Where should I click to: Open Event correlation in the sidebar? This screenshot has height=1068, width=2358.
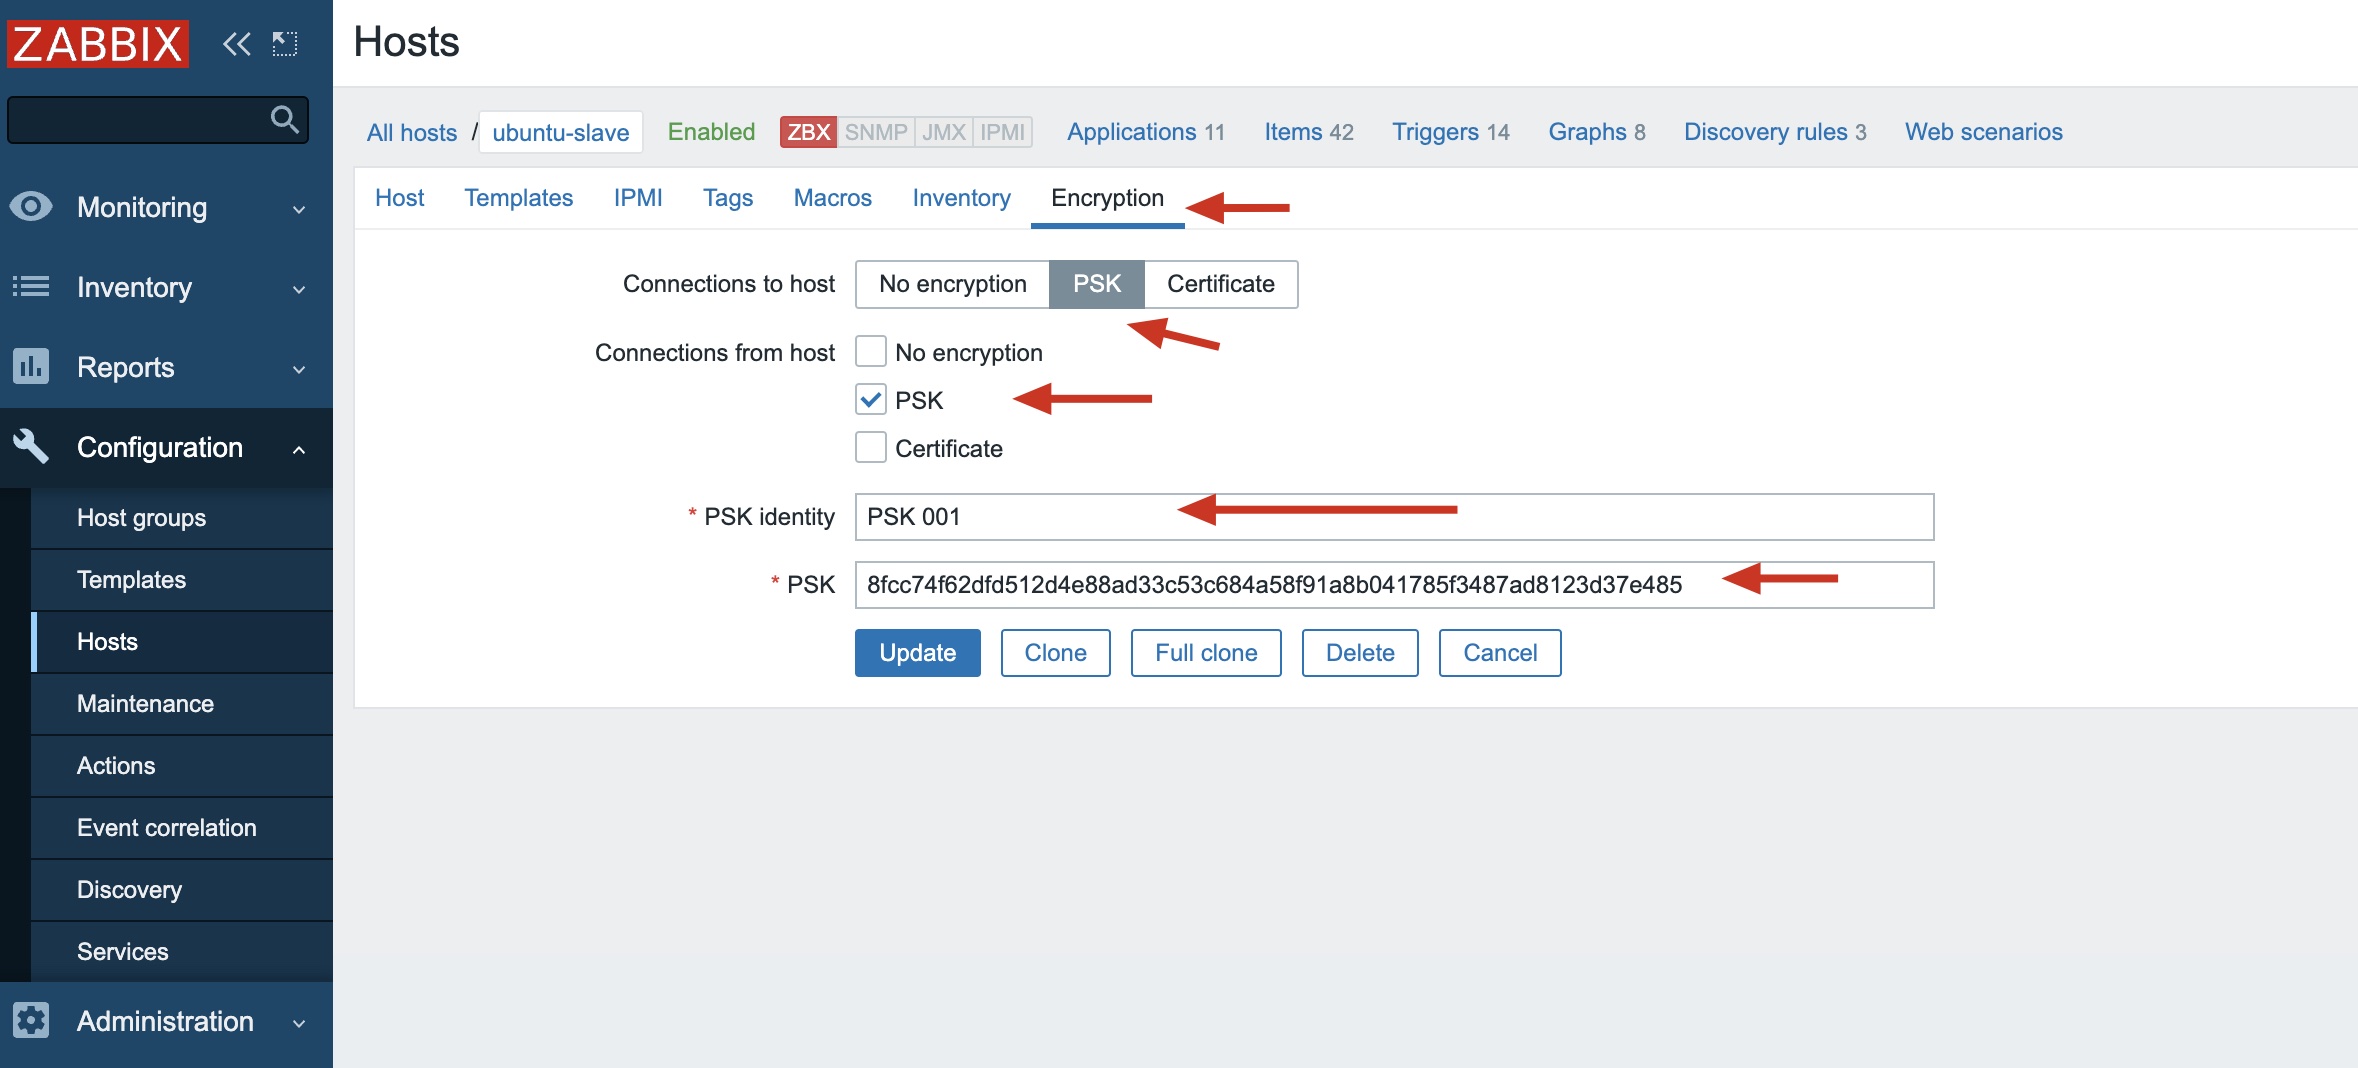pyautogui.click(x=182, y=828)
